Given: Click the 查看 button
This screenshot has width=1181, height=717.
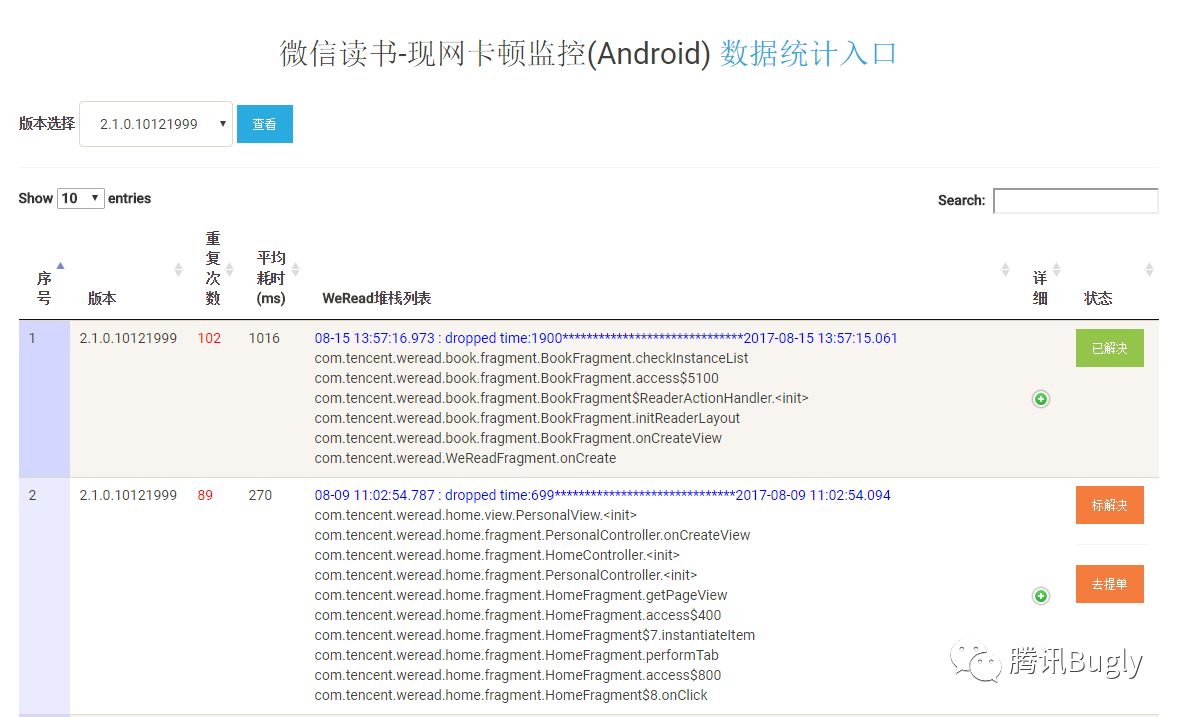Looking at the screenshot, I should click(x=264, y=124).
